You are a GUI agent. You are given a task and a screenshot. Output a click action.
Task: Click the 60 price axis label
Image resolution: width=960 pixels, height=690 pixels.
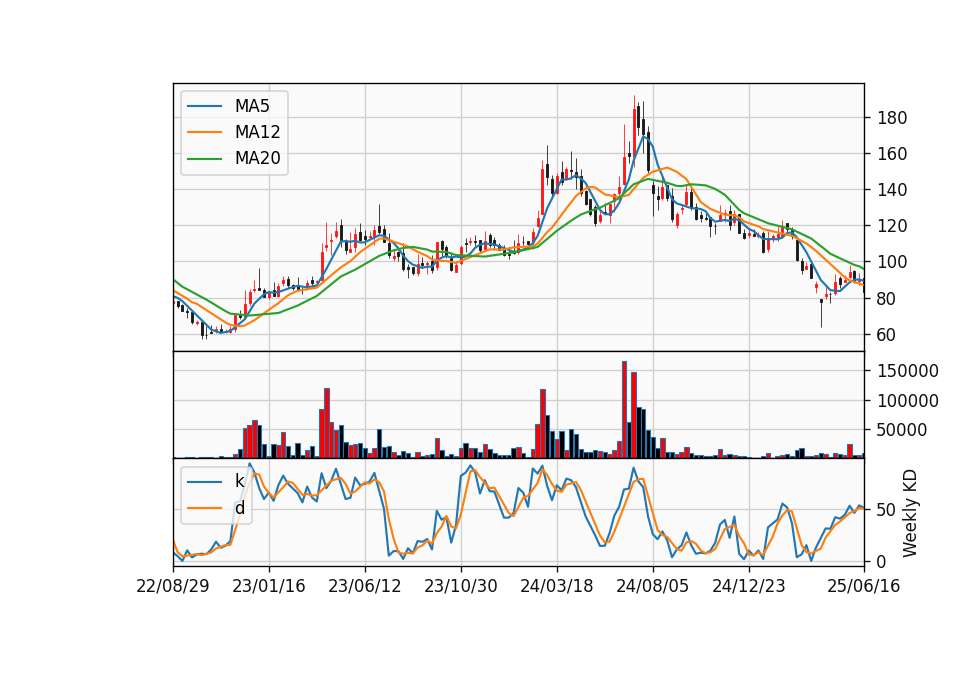tap(887, 335)
